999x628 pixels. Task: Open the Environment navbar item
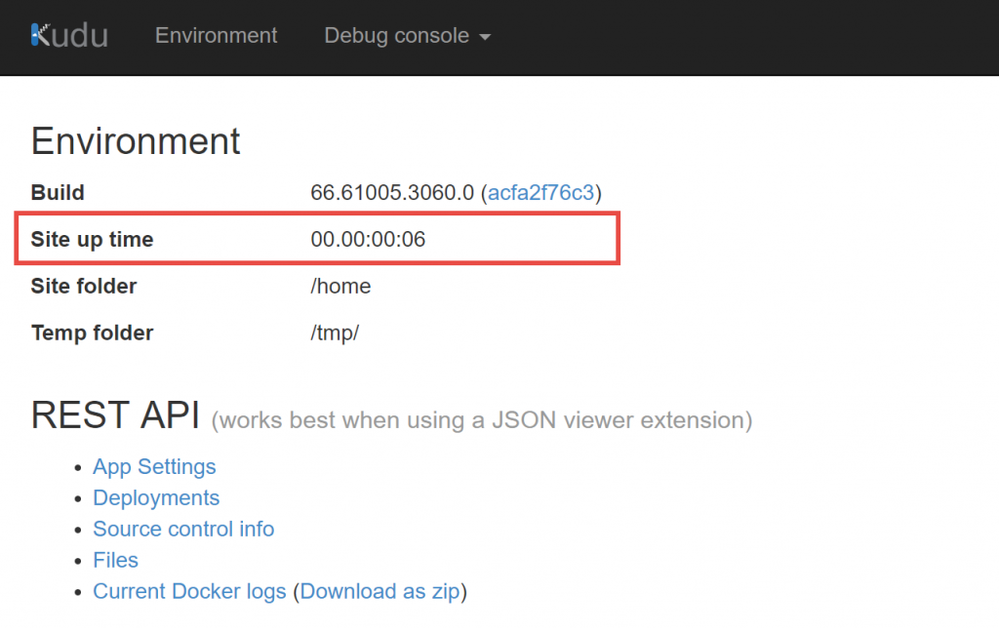(x=216, y=36)
